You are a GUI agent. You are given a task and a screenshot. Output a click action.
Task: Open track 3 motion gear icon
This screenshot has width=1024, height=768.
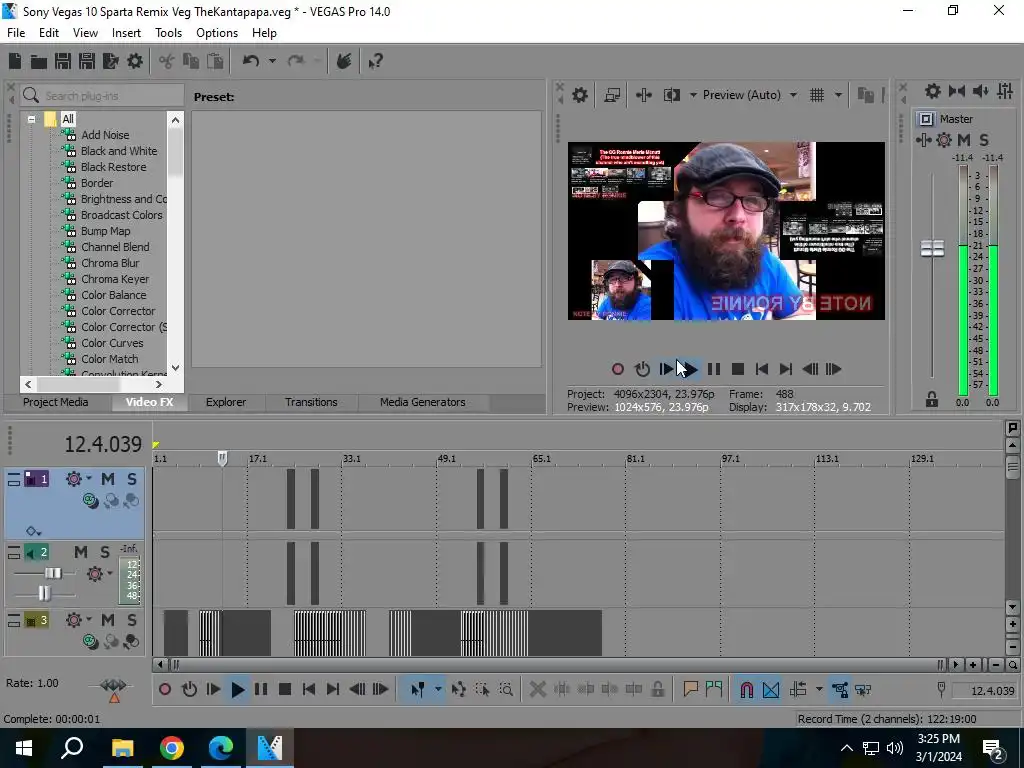pos(74,620)
